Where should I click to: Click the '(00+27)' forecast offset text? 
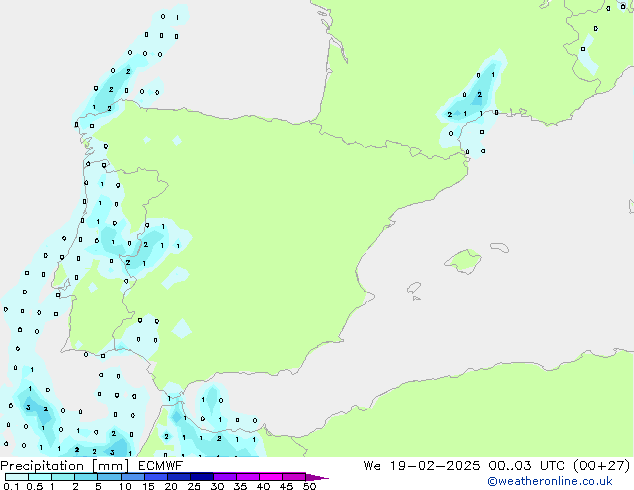(x=602, y=466)
